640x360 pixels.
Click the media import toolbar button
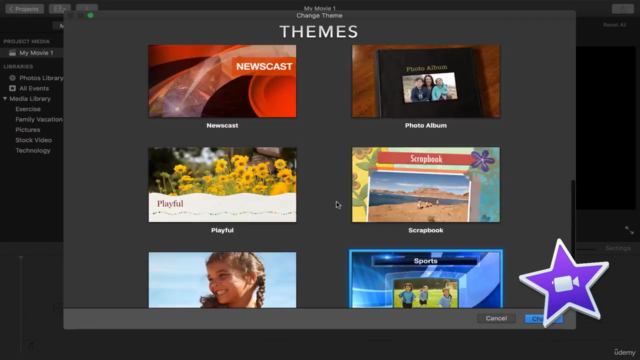[60, 9]
